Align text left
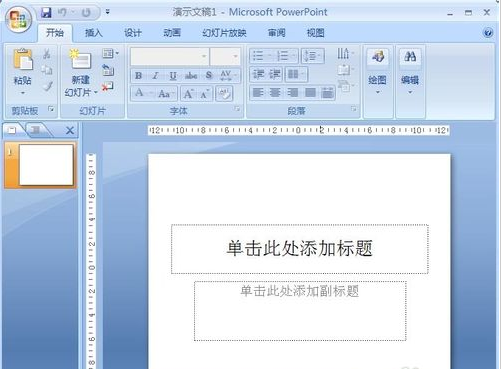The image size is (502, 369). tap(258, 92)
